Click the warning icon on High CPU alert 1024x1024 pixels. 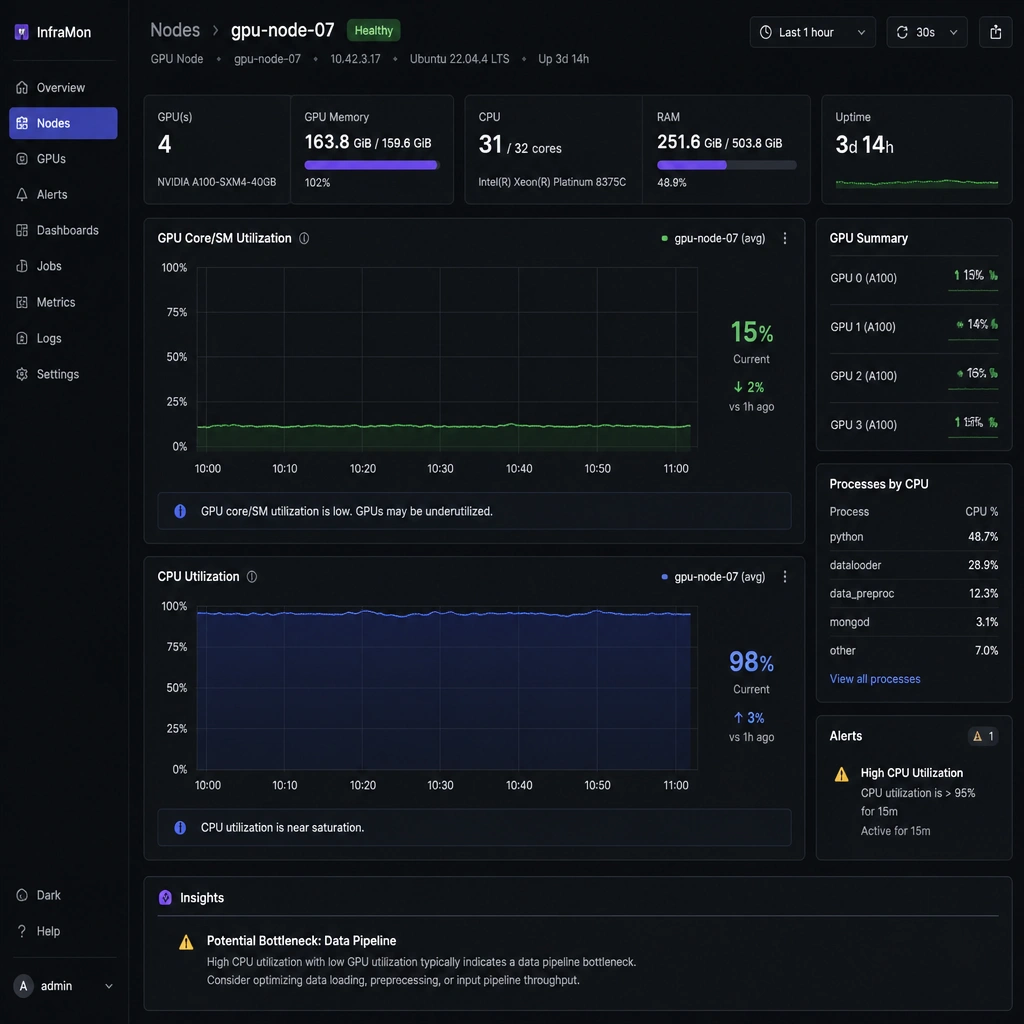tap(842, 775)
